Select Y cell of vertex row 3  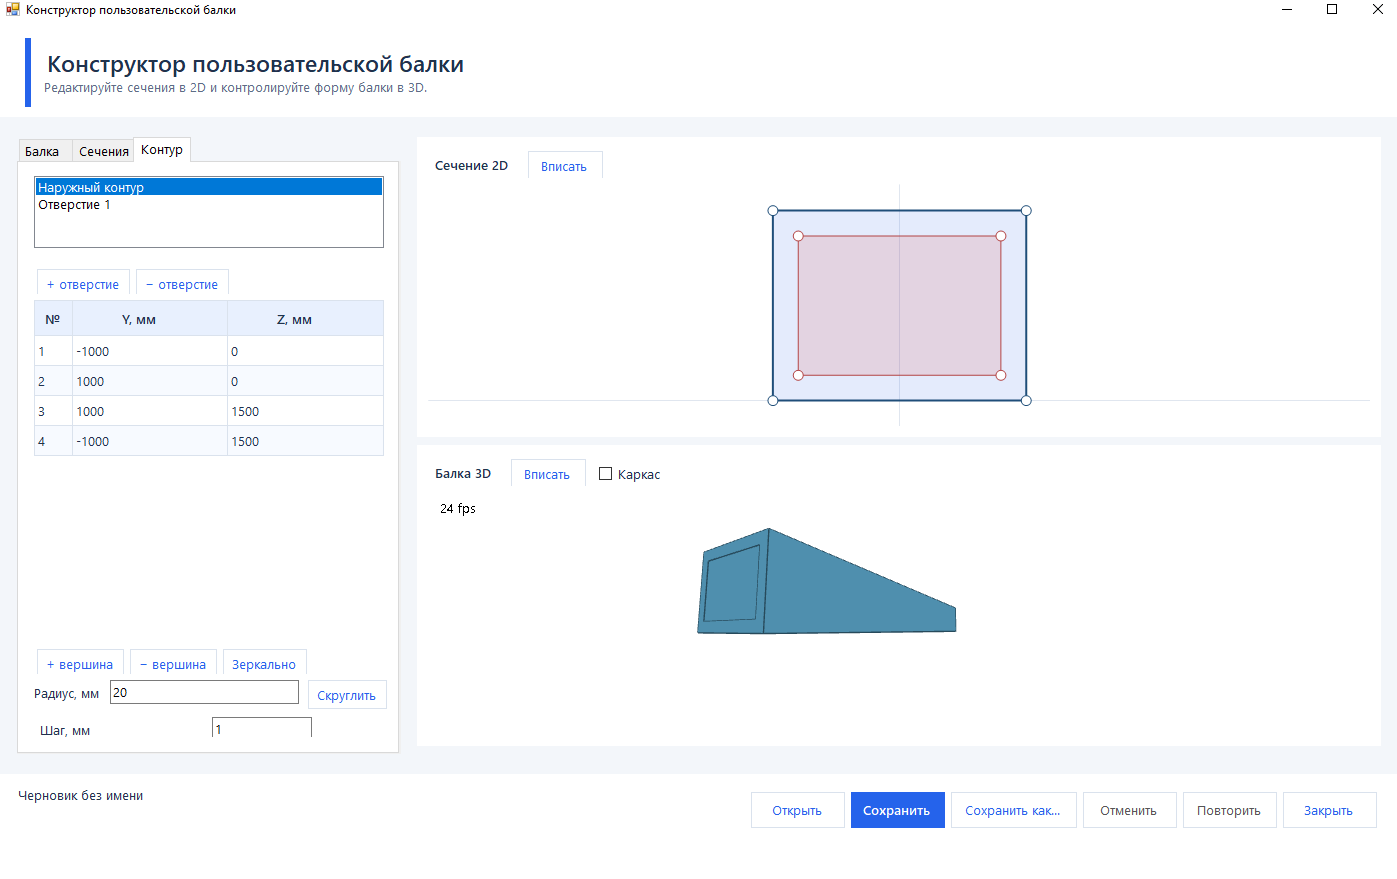(150, 411)
